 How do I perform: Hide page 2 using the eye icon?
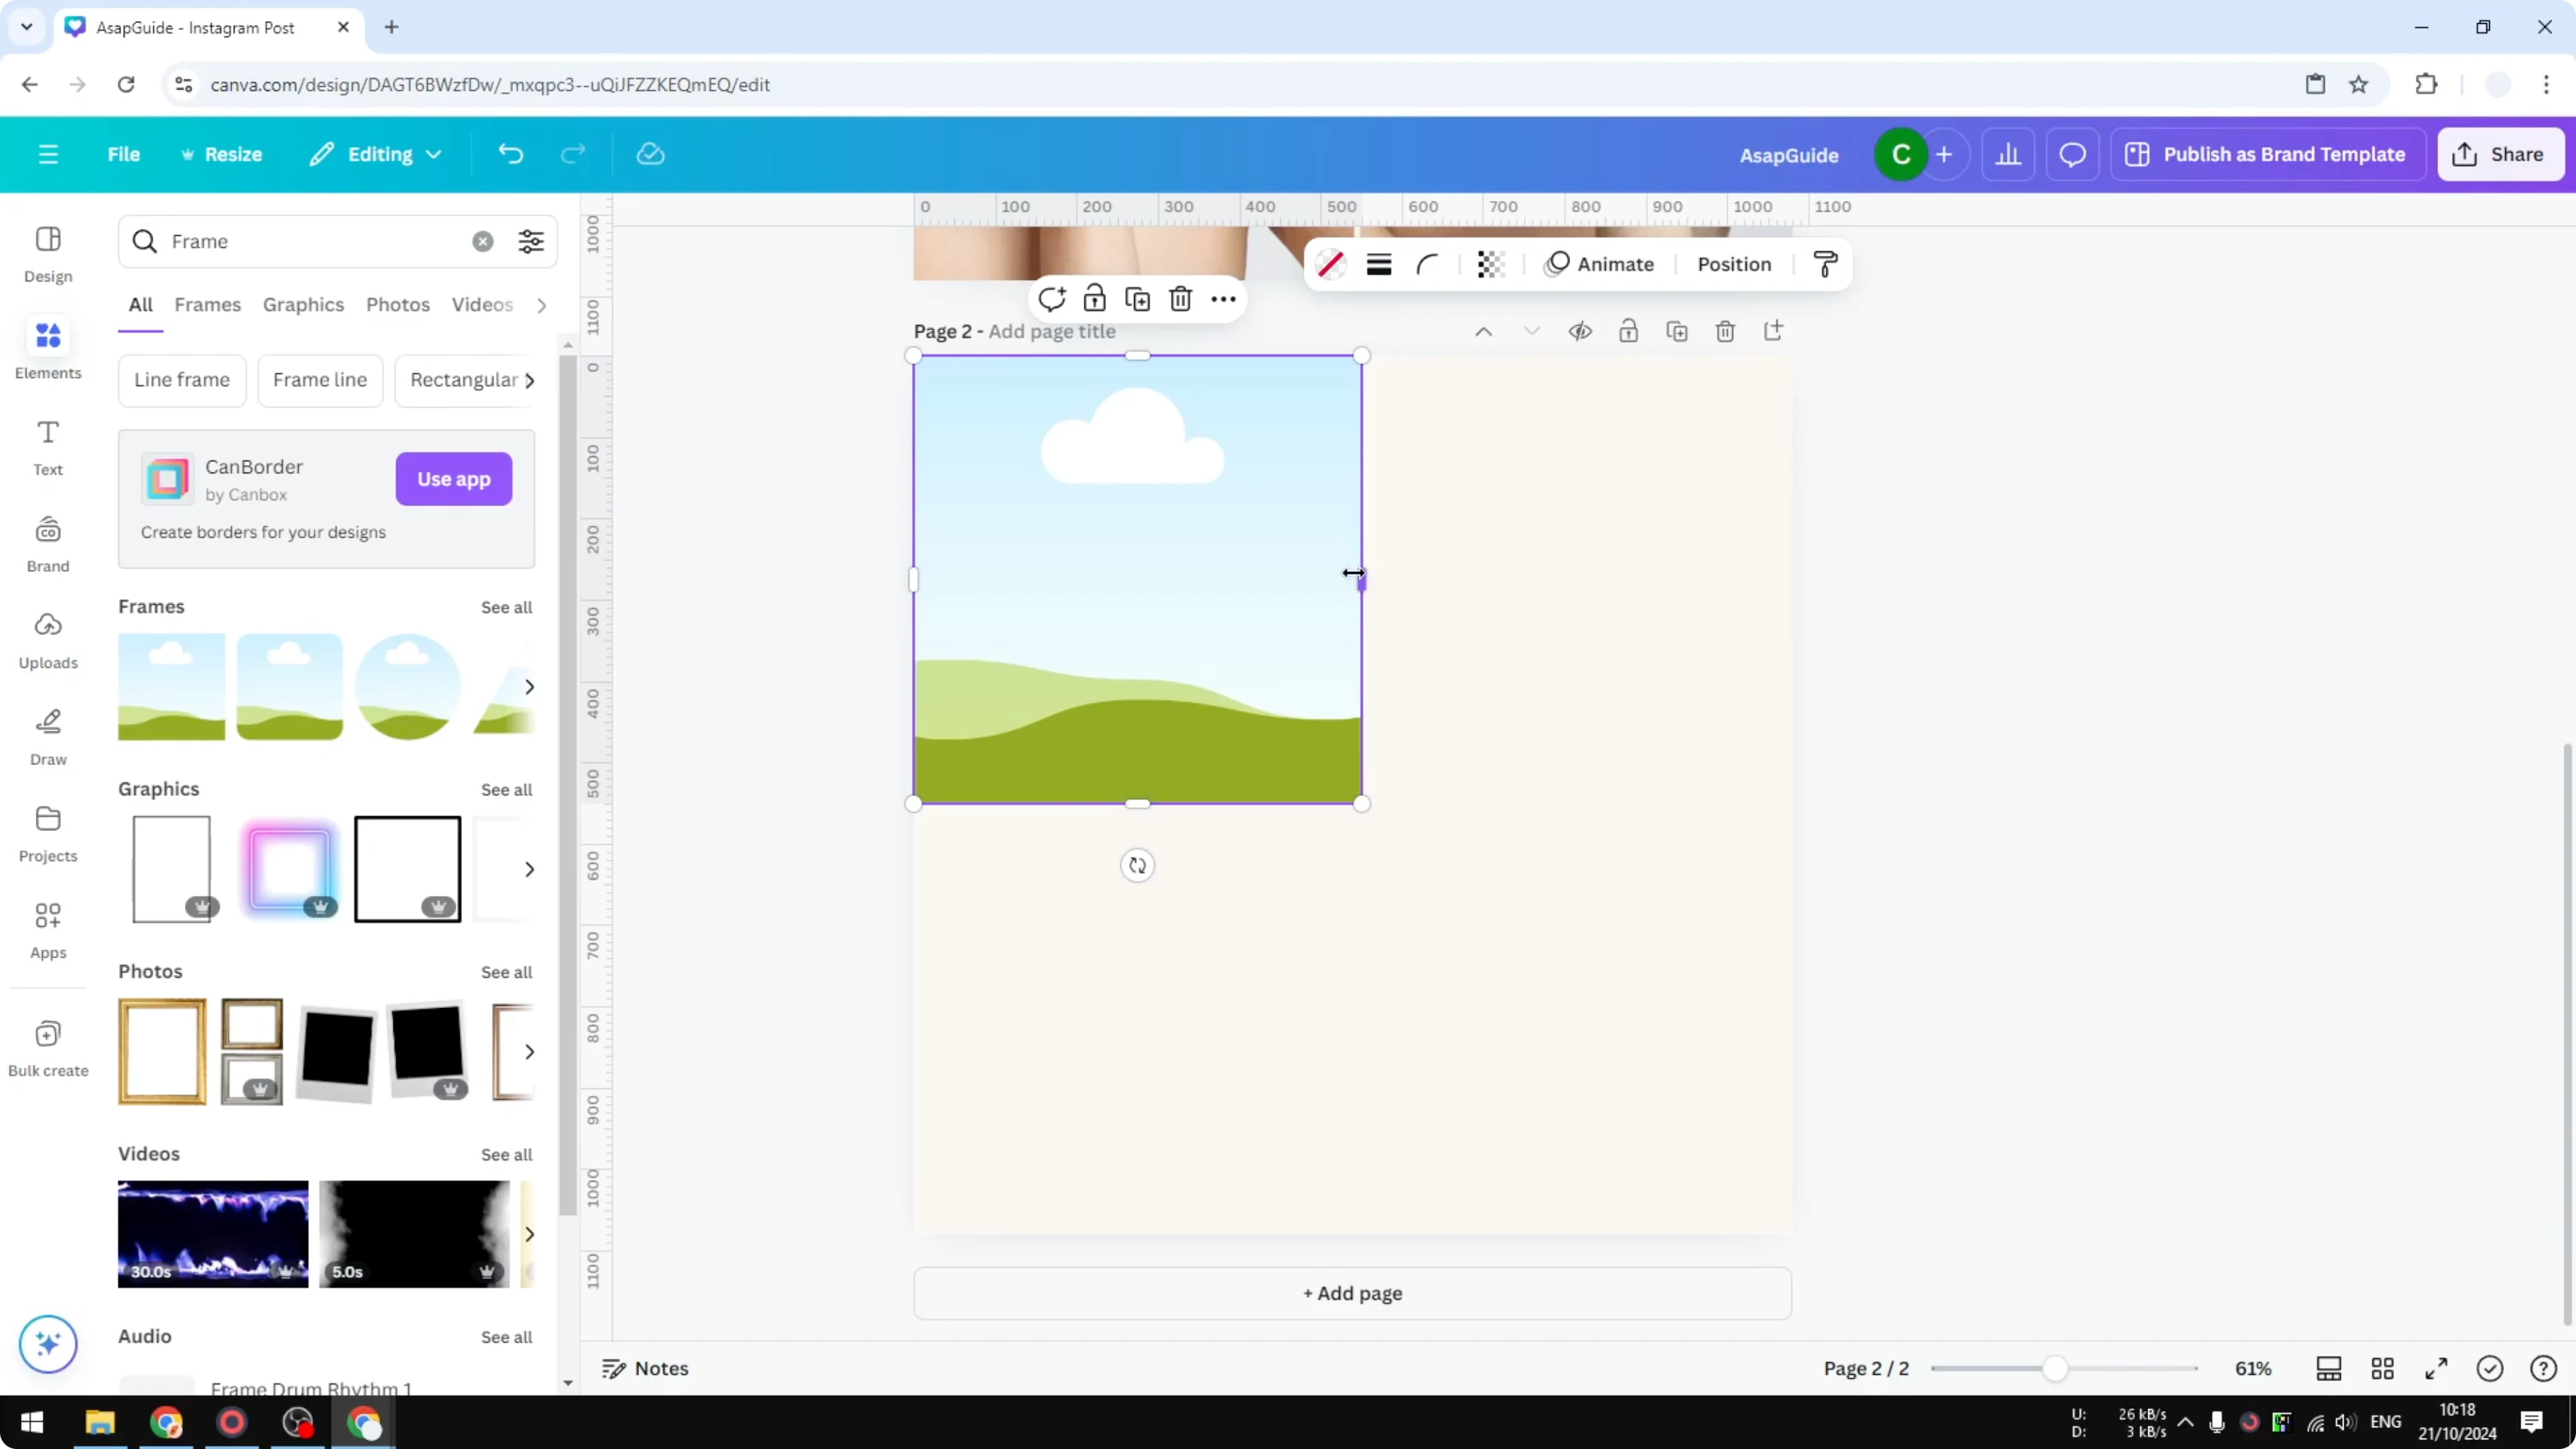click(x=1580, y=330)
